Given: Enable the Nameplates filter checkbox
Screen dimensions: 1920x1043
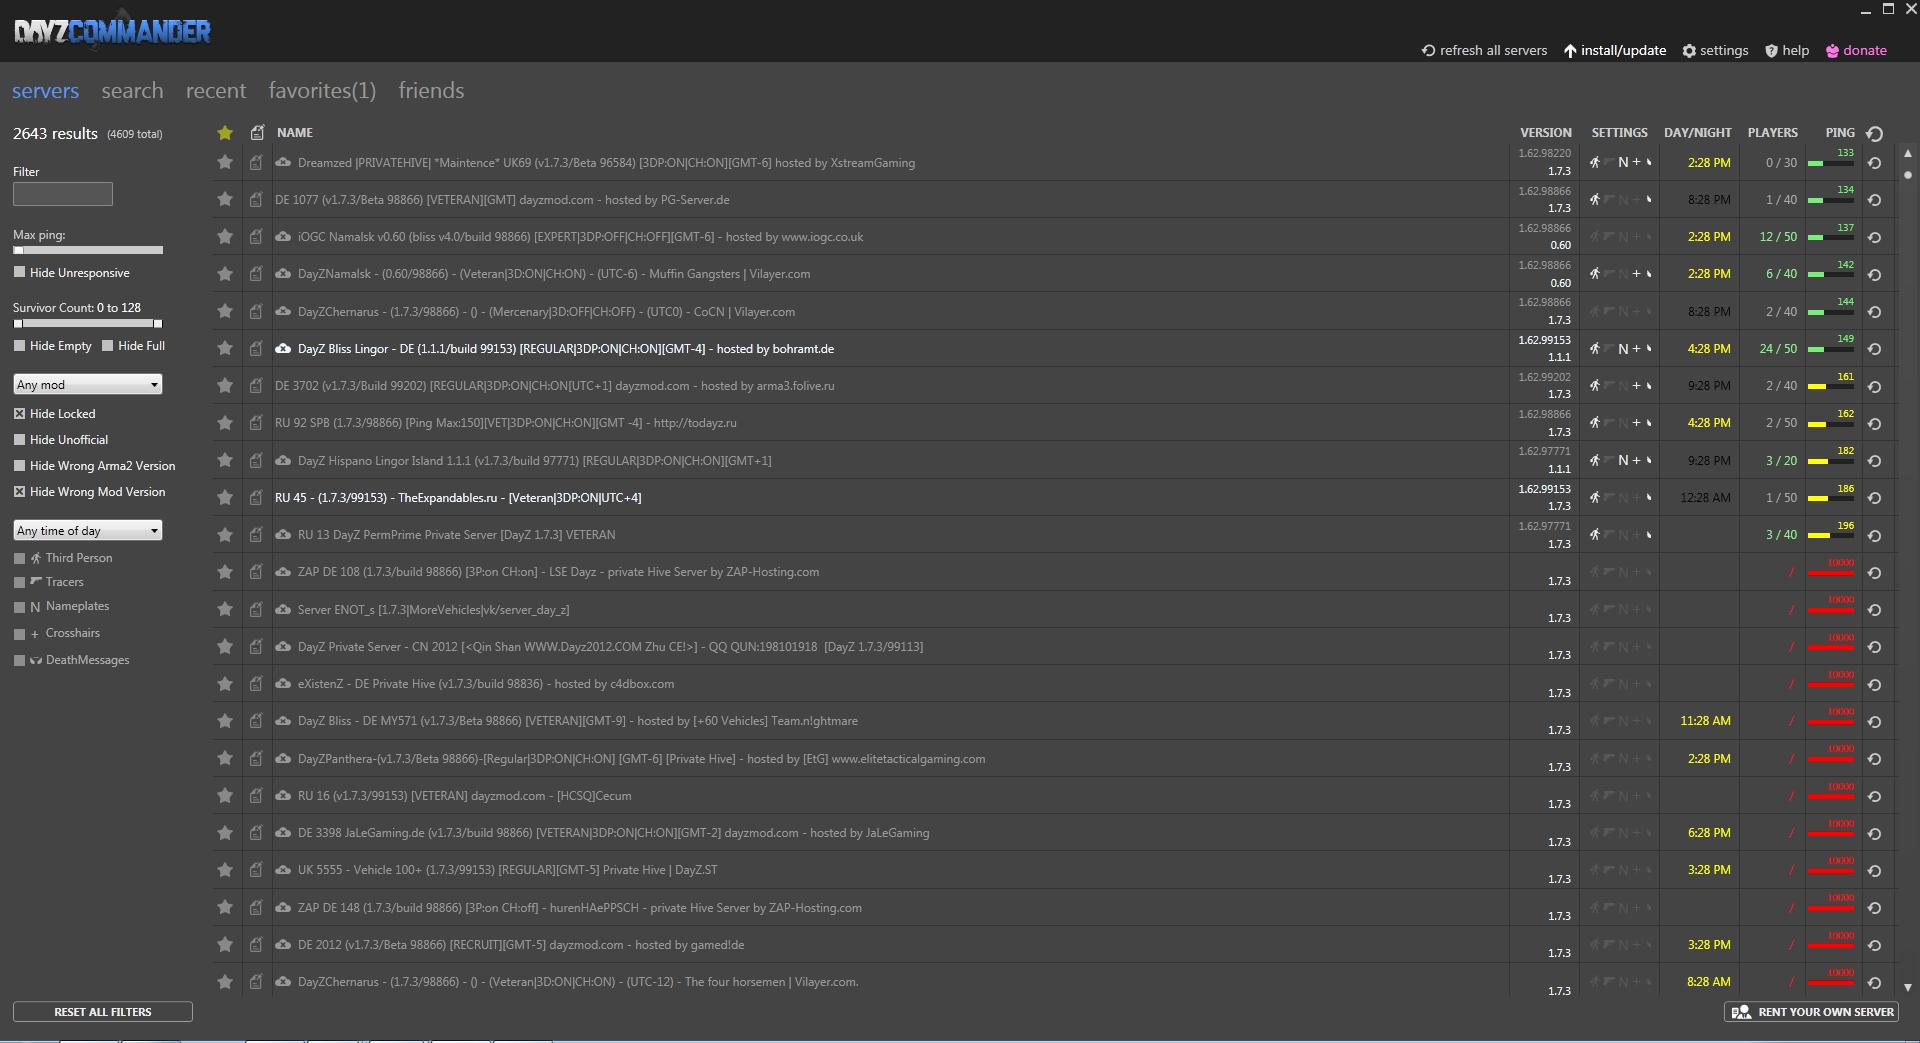Looking at the screenshot, I should pyautogui.click(x=19, y=607).
